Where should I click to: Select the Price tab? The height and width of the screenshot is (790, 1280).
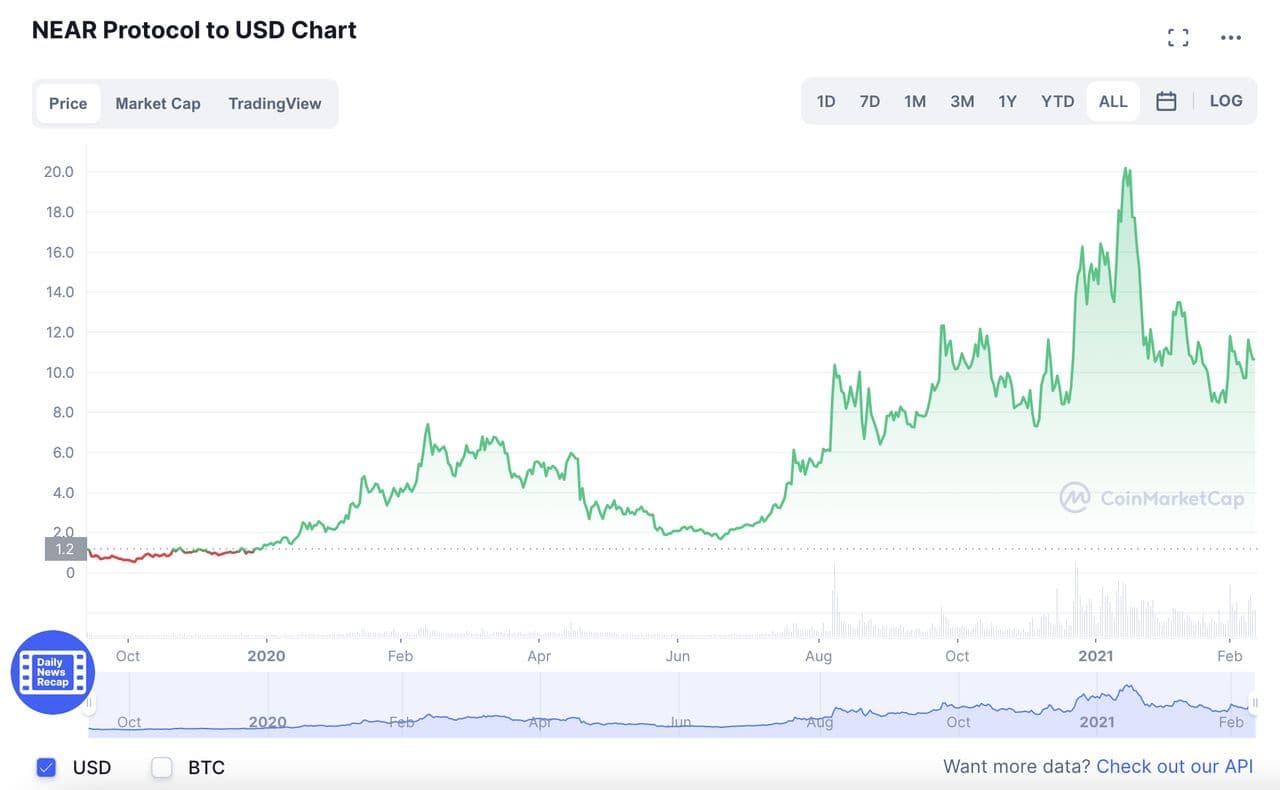pos(68,103)
